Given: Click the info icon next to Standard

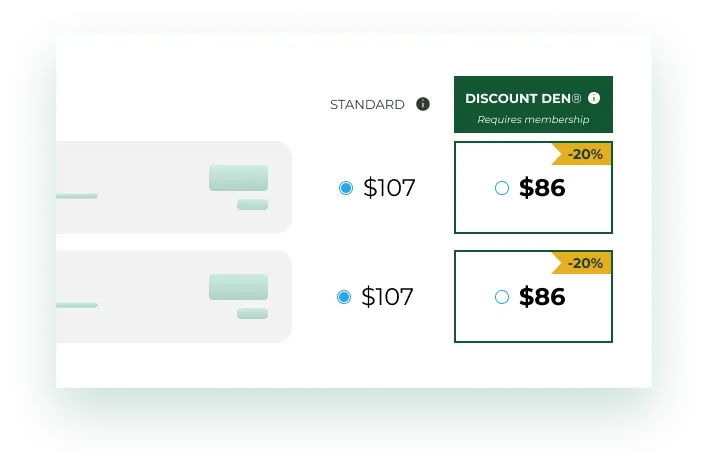Looking at the screenshot, I should coord(423,104).
